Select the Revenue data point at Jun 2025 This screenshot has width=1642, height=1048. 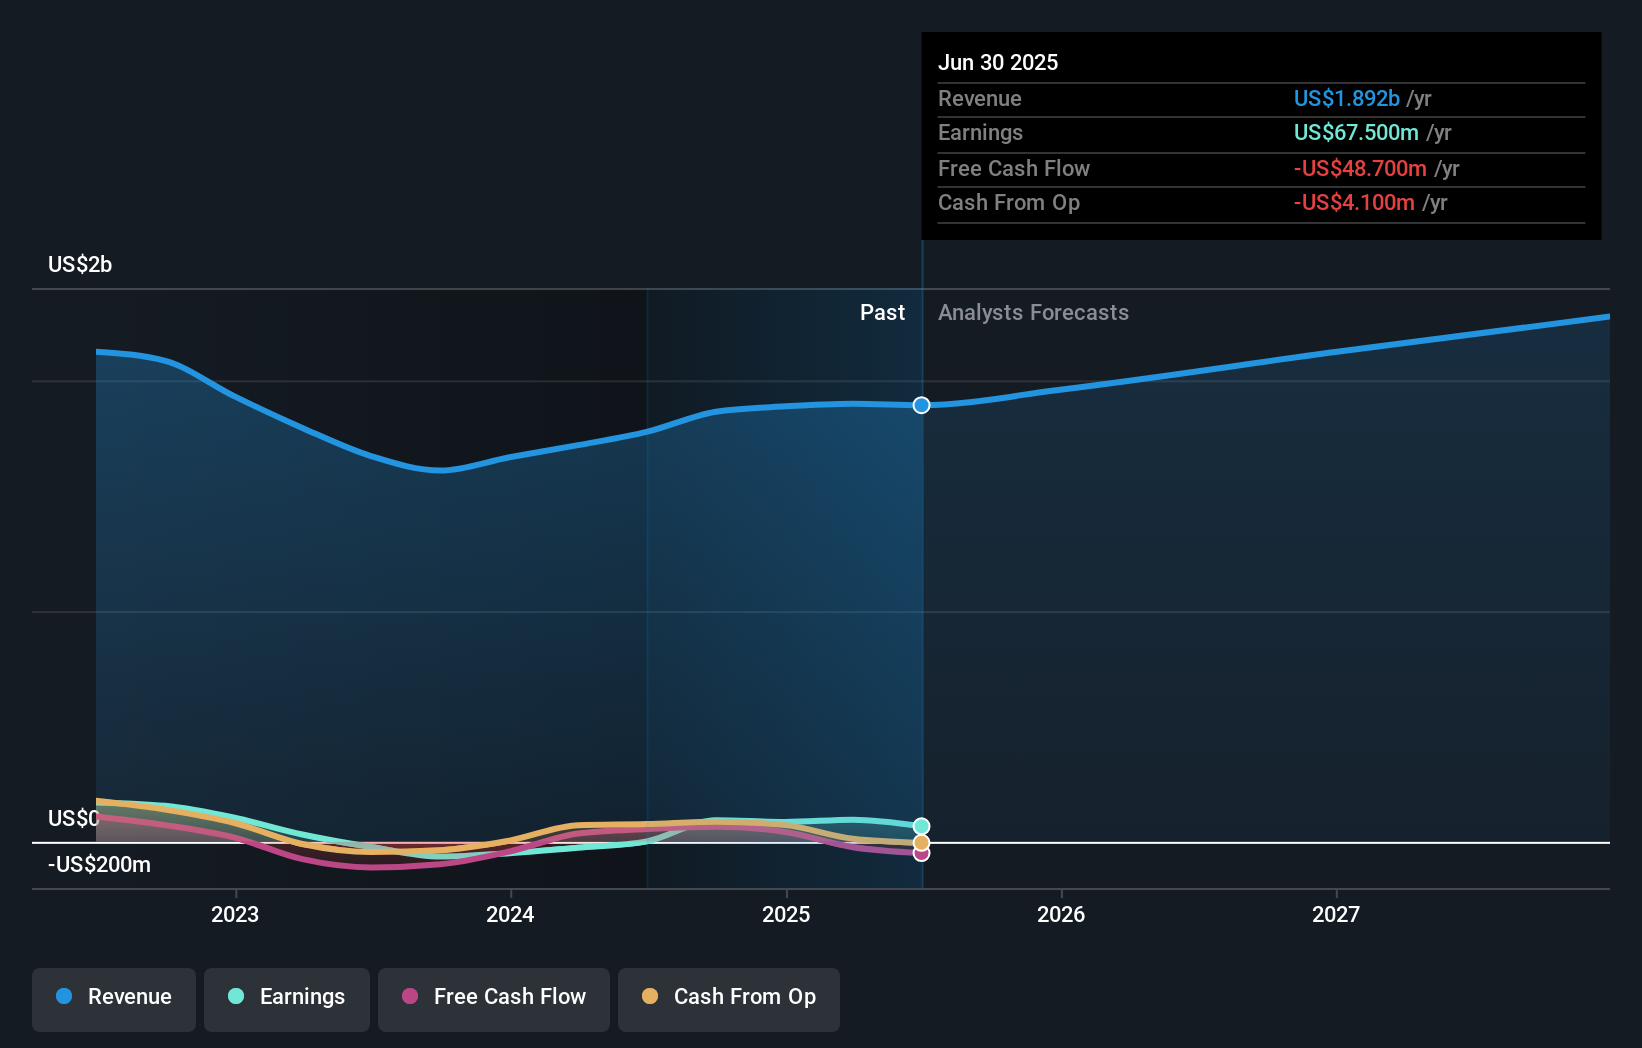(x=922, y=405)
